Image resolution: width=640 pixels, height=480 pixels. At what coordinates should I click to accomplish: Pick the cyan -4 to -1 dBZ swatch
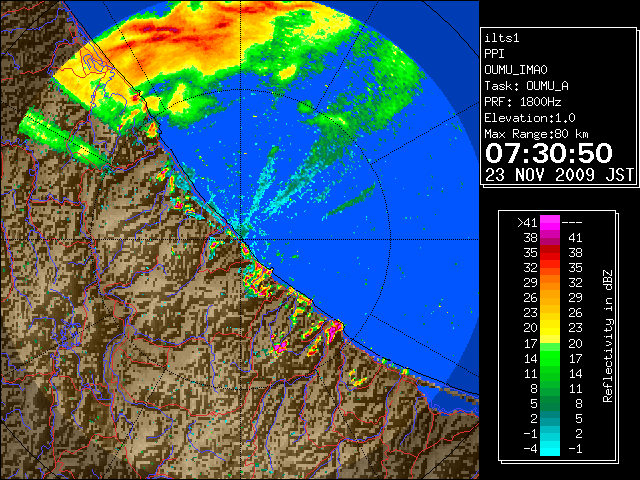(x=550, y=449)
